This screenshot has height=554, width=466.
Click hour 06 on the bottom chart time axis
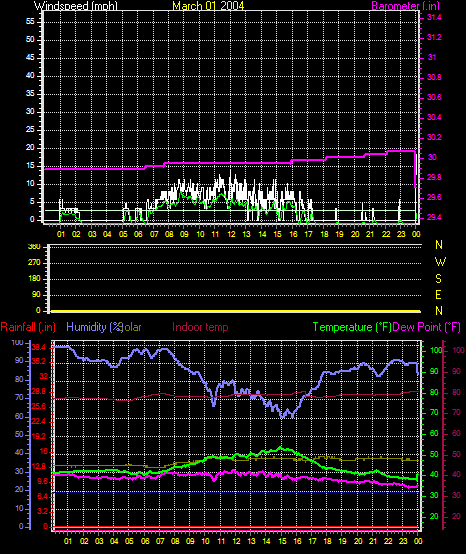[145, 541]
